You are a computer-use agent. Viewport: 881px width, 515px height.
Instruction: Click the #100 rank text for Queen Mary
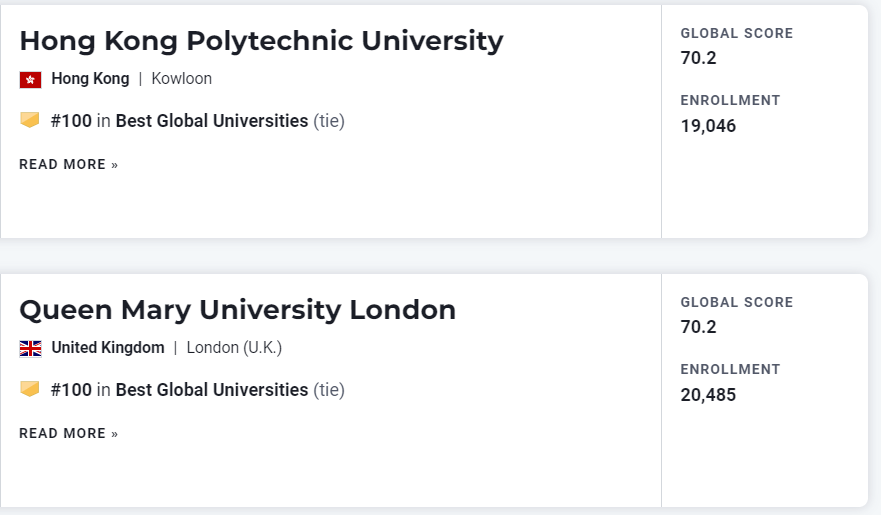[71, 390]
